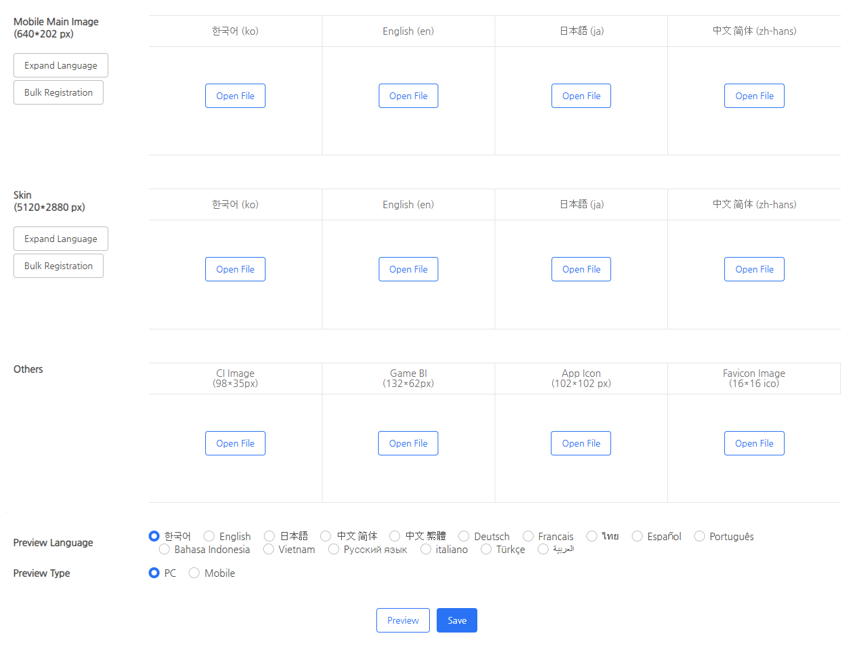Choose Mobile preview type
The width and height of the screenshot is (855, 649).
point(195,573)
